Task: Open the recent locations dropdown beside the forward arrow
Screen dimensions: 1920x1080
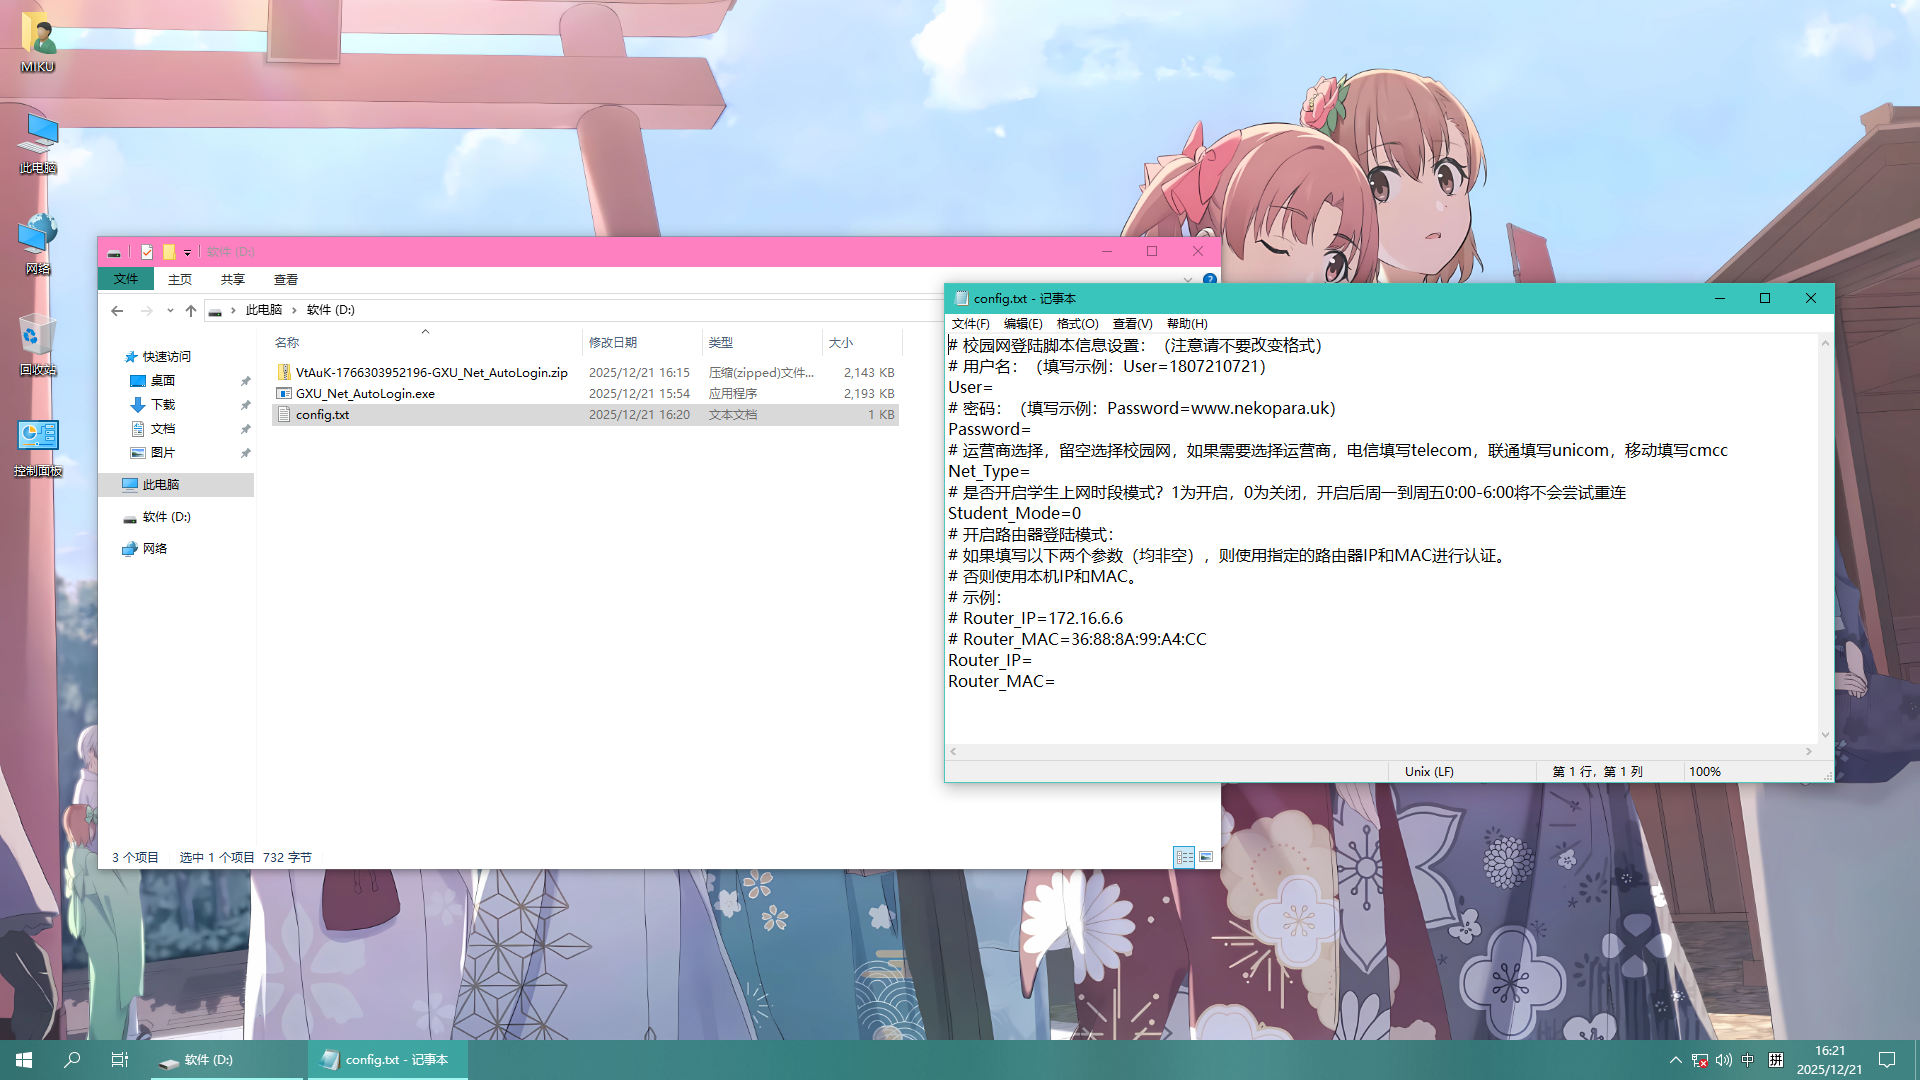Action: 169,310
